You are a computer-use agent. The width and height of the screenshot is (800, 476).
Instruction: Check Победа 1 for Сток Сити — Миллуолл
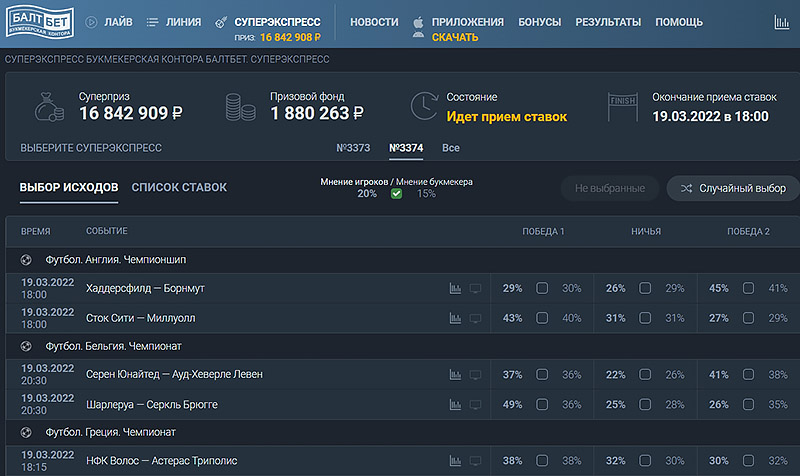coord(542,318)
